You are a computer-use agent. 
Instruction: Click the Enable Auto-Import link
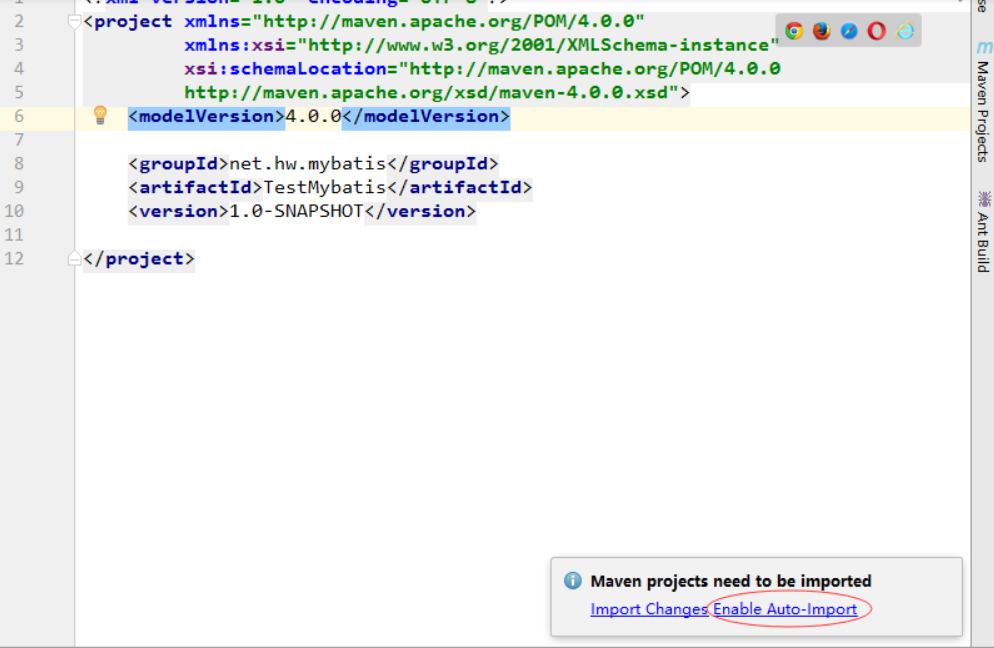pos(785,609)
